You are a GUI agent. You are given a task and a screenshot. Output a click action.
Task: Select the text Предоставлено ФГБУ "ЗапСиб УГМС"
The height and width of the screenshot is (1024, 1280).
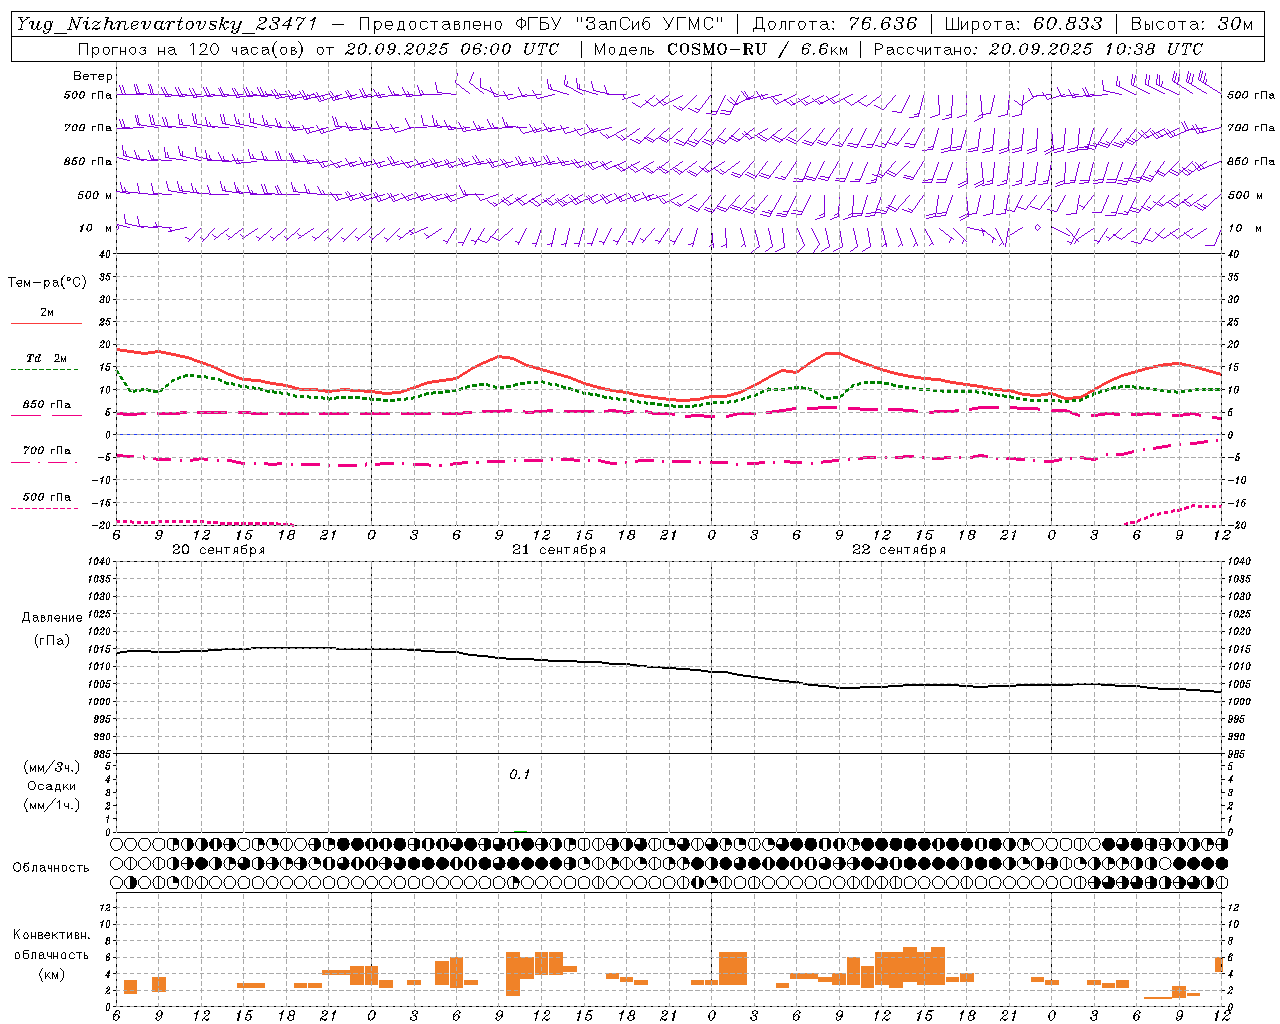[541, 24]
